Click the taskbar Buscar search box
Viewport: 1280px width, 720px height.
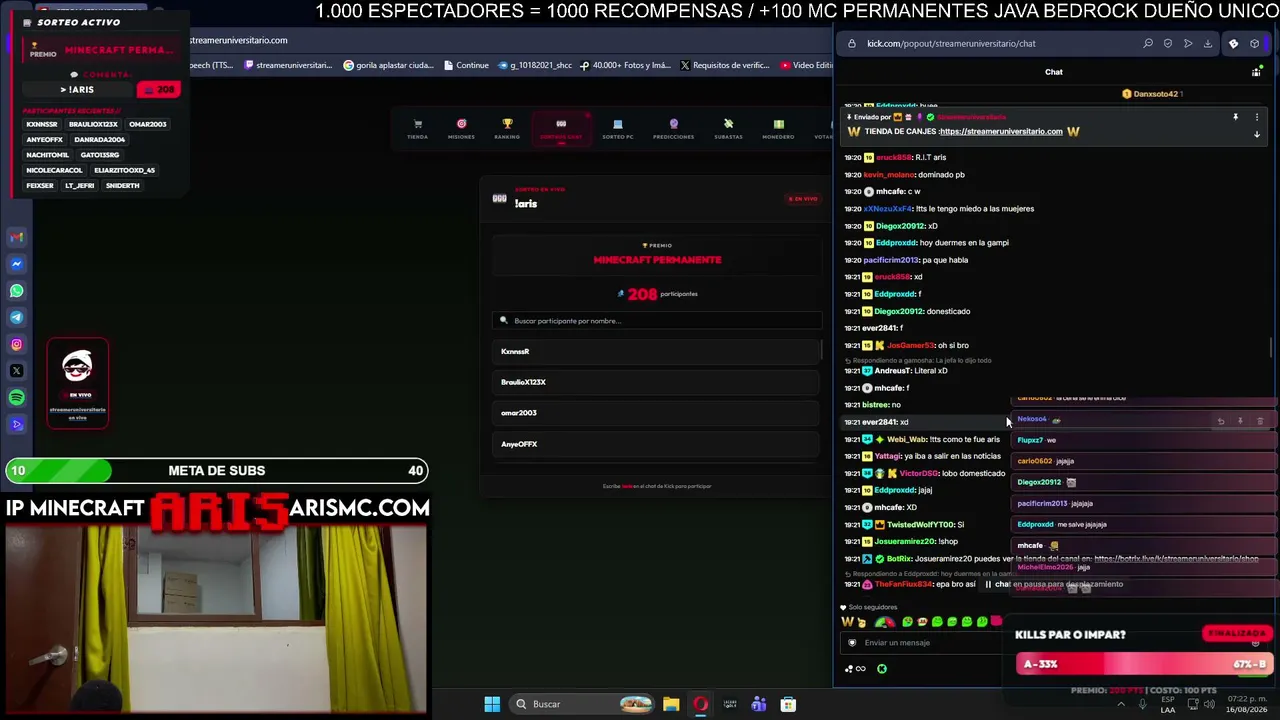point(584,704)
